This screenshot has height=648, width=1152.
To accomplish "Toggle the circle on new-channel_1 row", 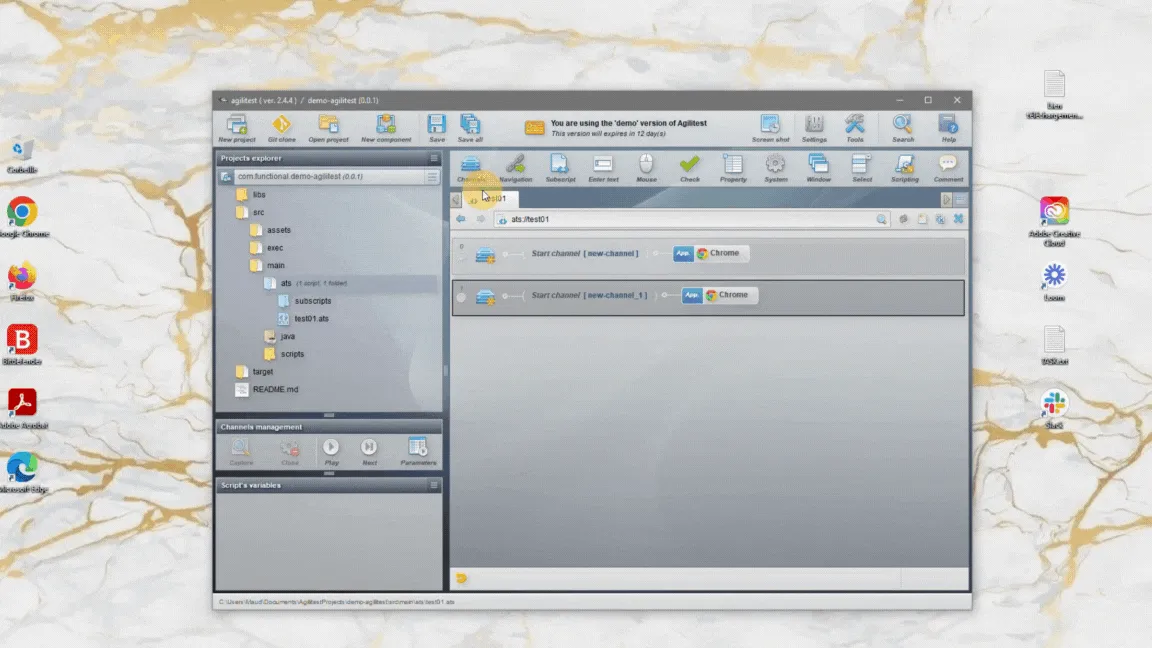I will click(x=461, y=298).
